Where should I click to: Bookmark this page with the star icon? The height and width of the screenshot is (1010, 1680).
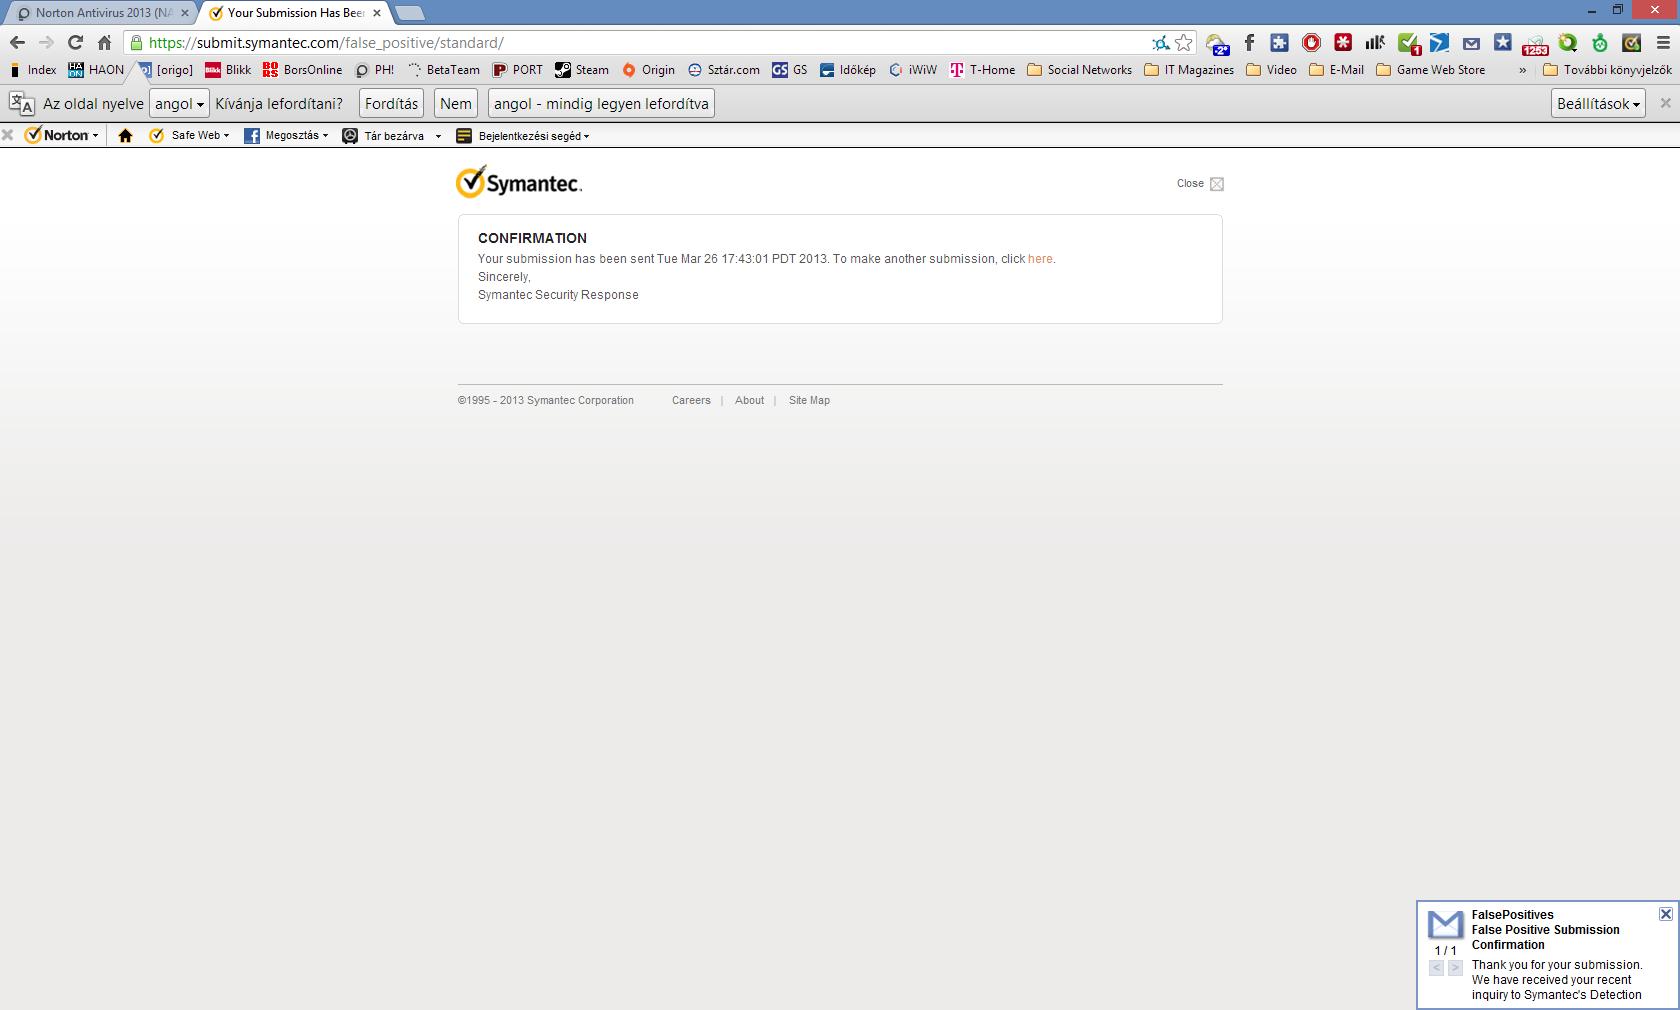[x=1184, y=43]
